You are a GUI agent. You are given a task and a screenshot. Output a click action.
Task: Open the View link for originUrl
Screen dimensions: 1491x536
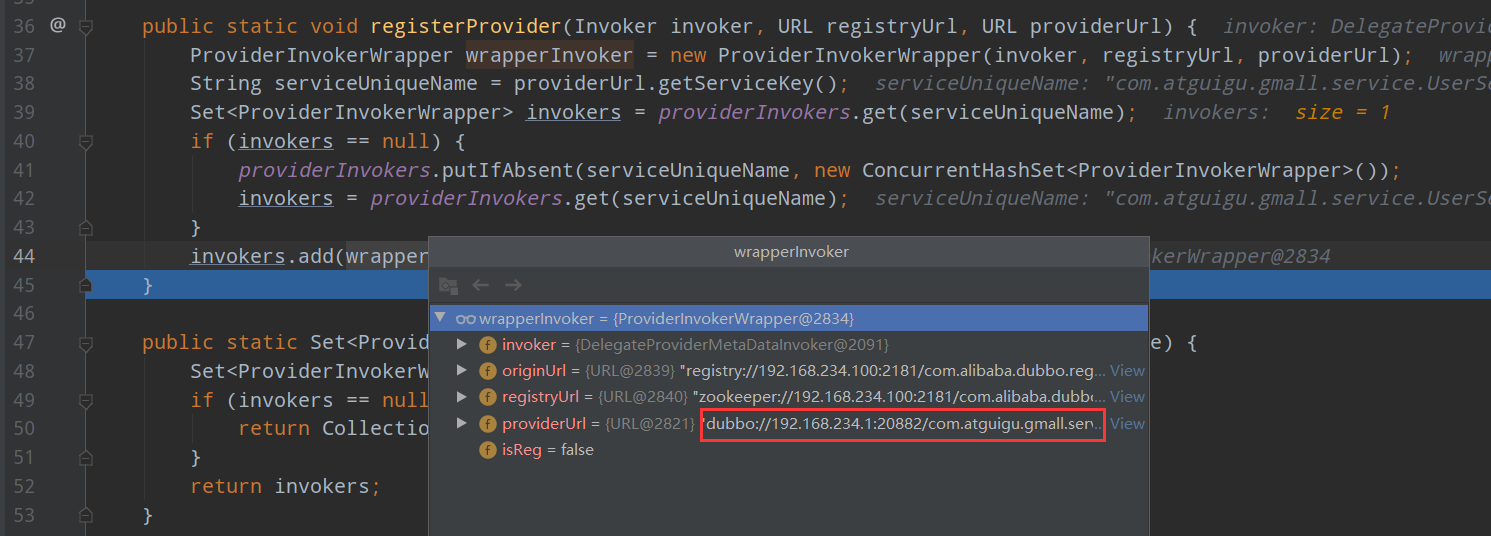(1127, 371)
